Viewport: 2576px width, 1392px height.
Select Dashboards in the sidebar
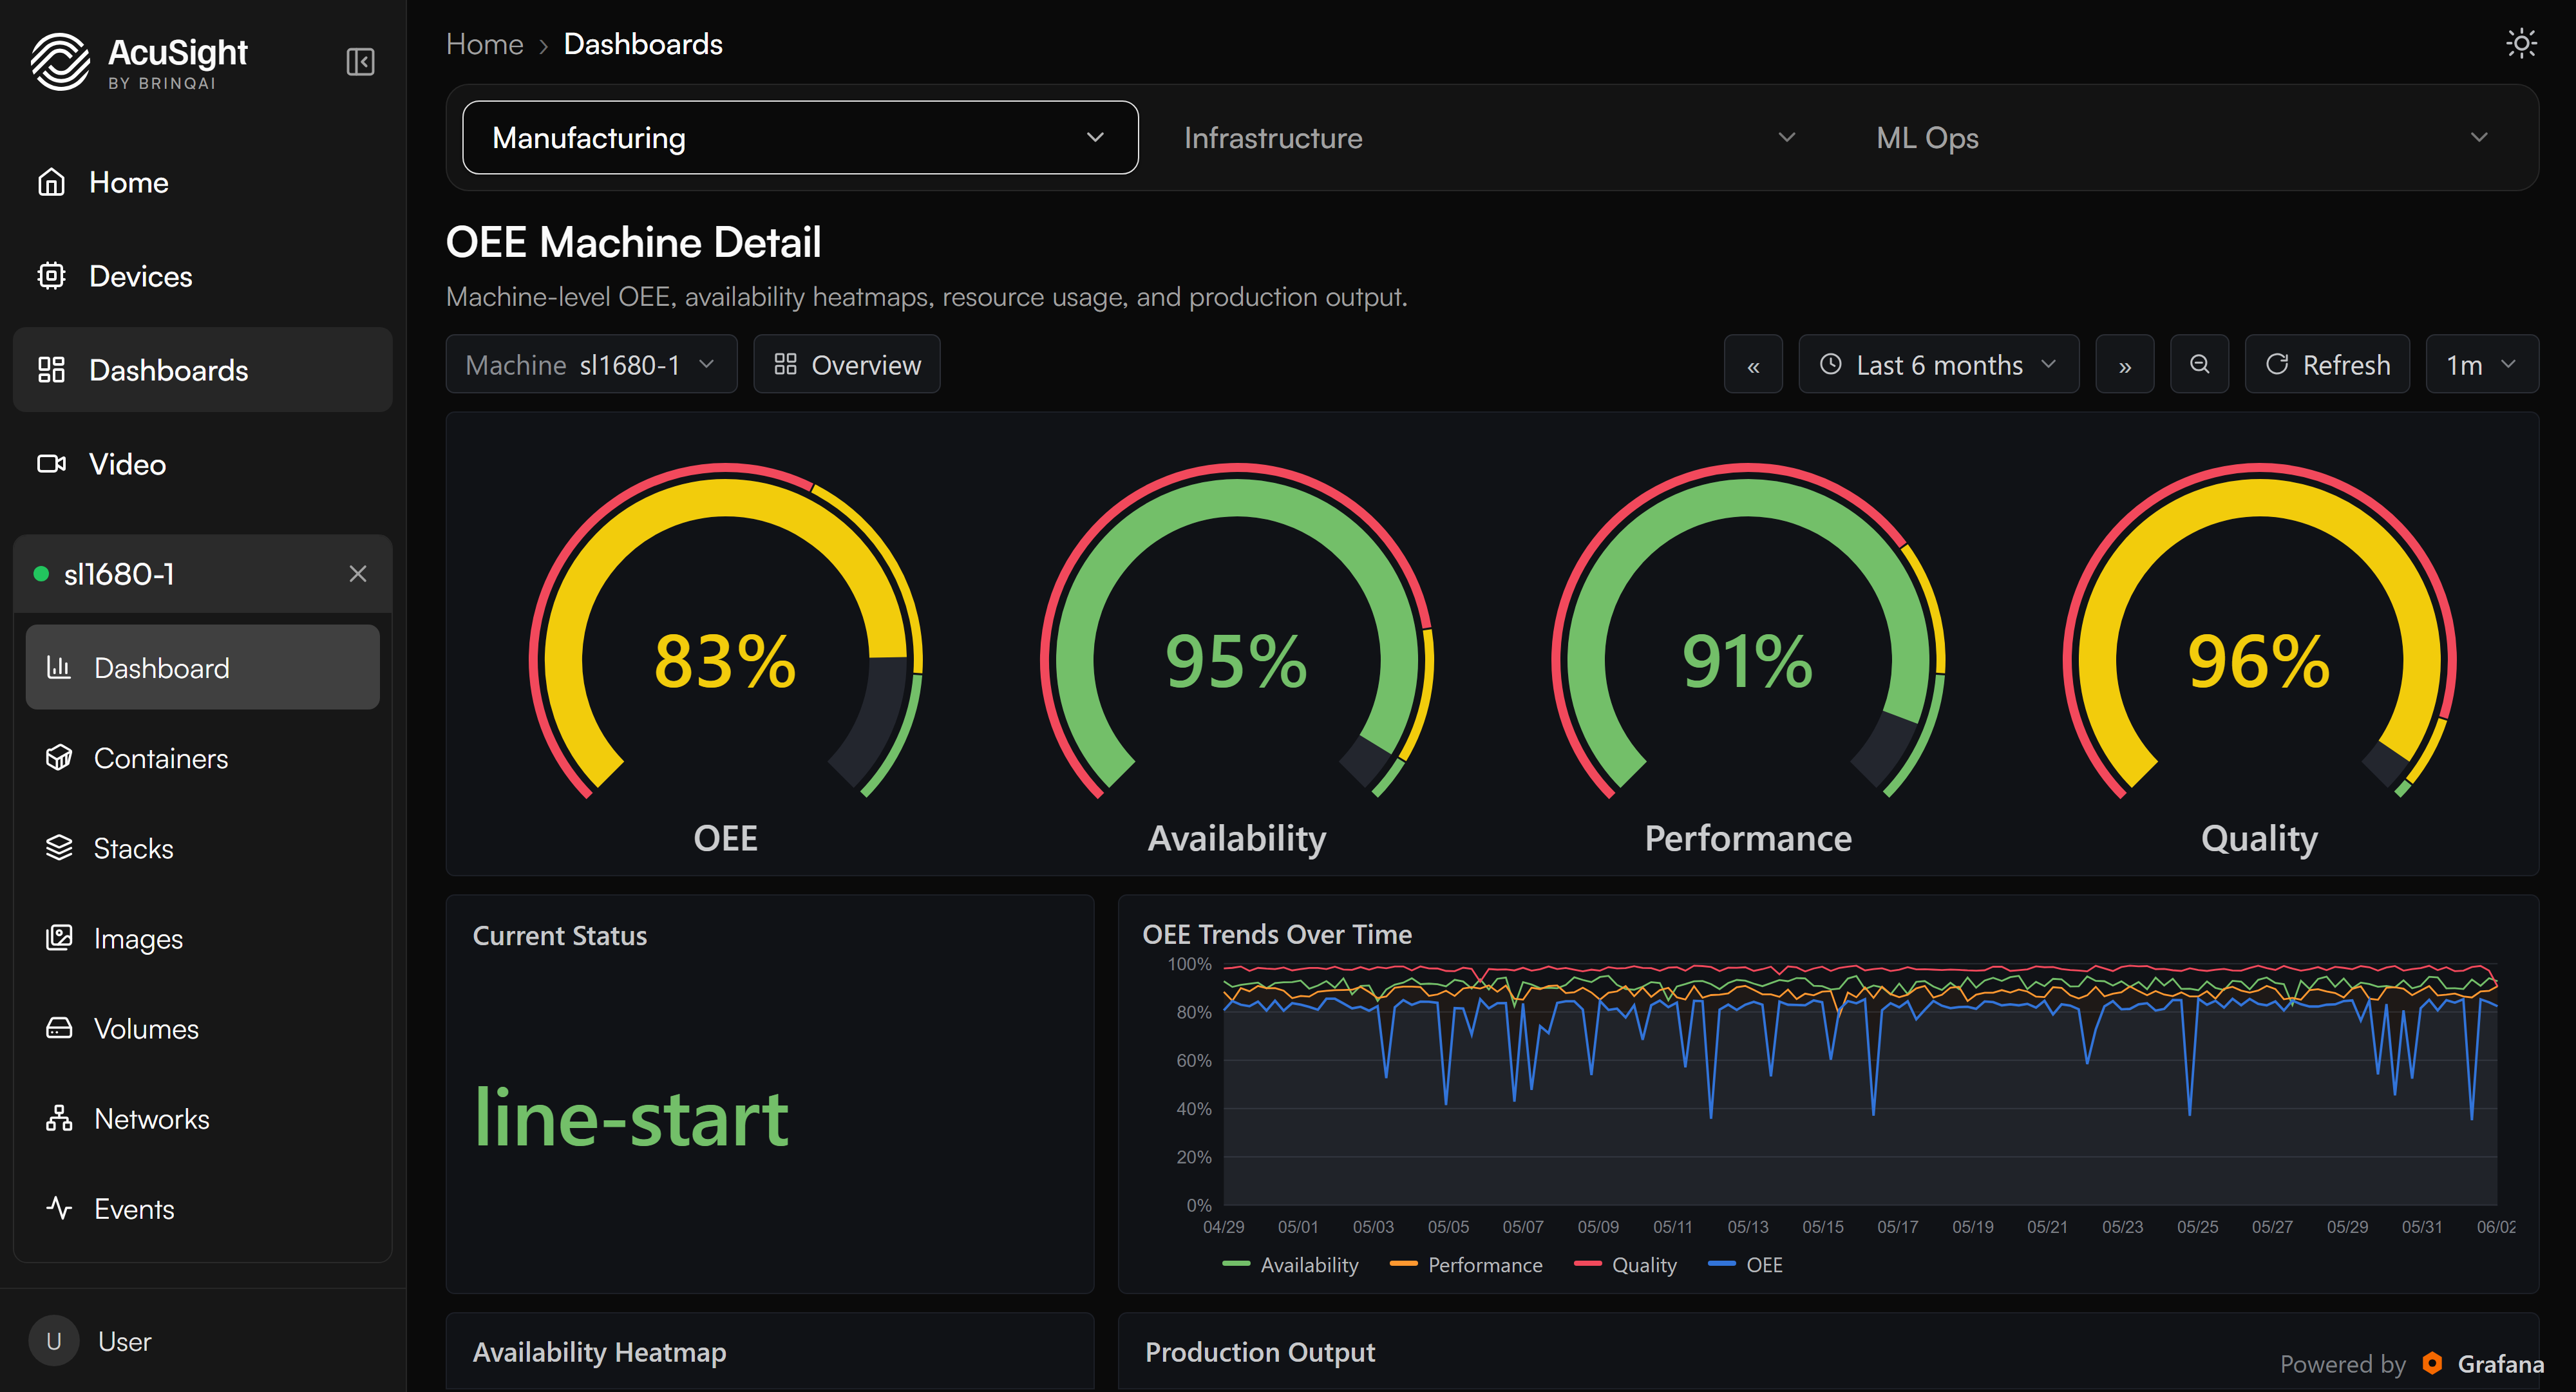coord(203,370)
